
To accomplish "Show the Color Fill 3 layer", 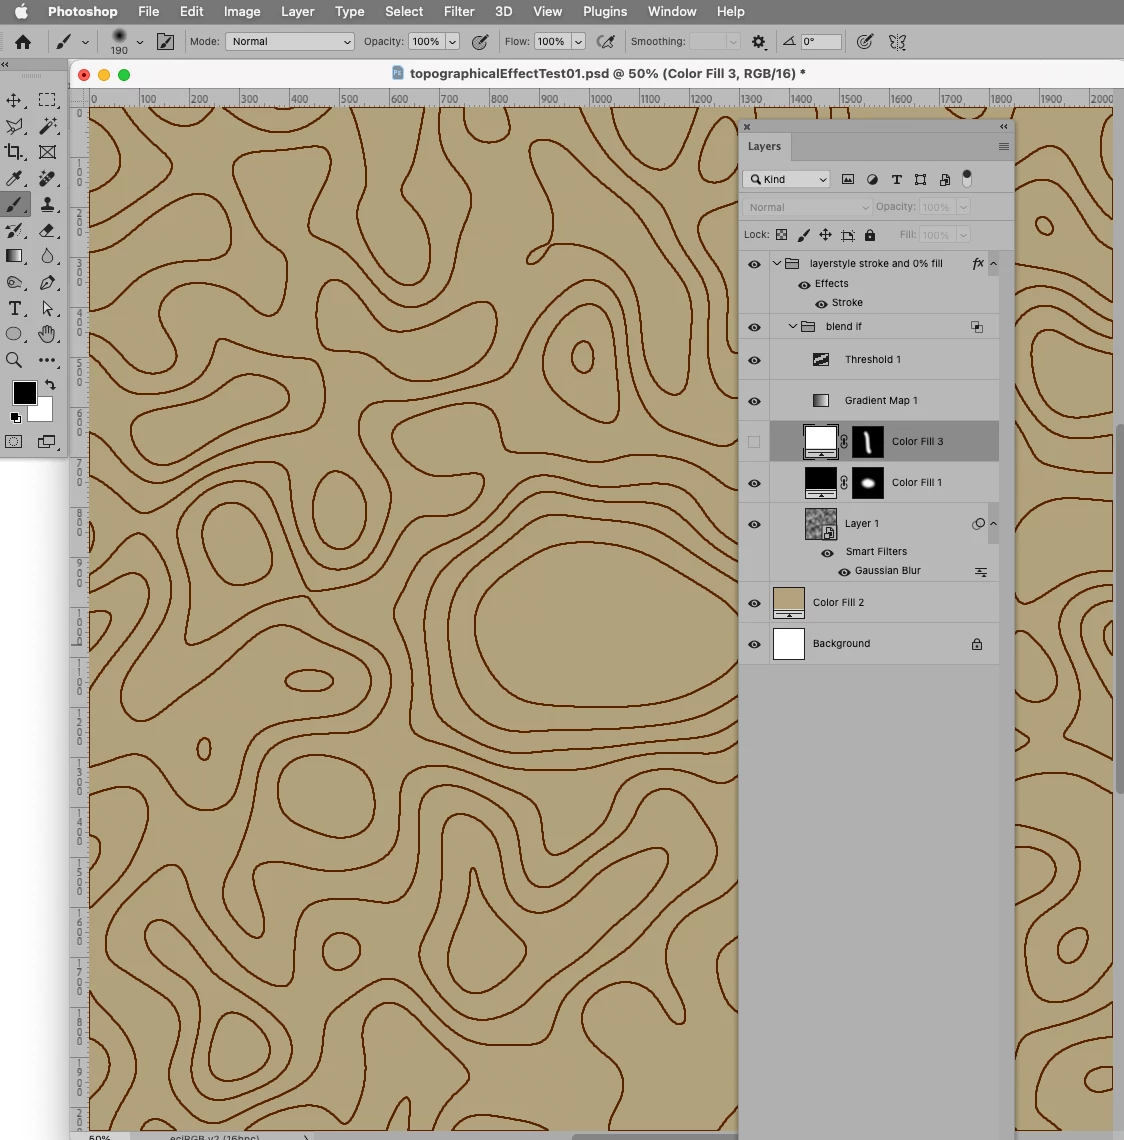I will click(754, 442).
